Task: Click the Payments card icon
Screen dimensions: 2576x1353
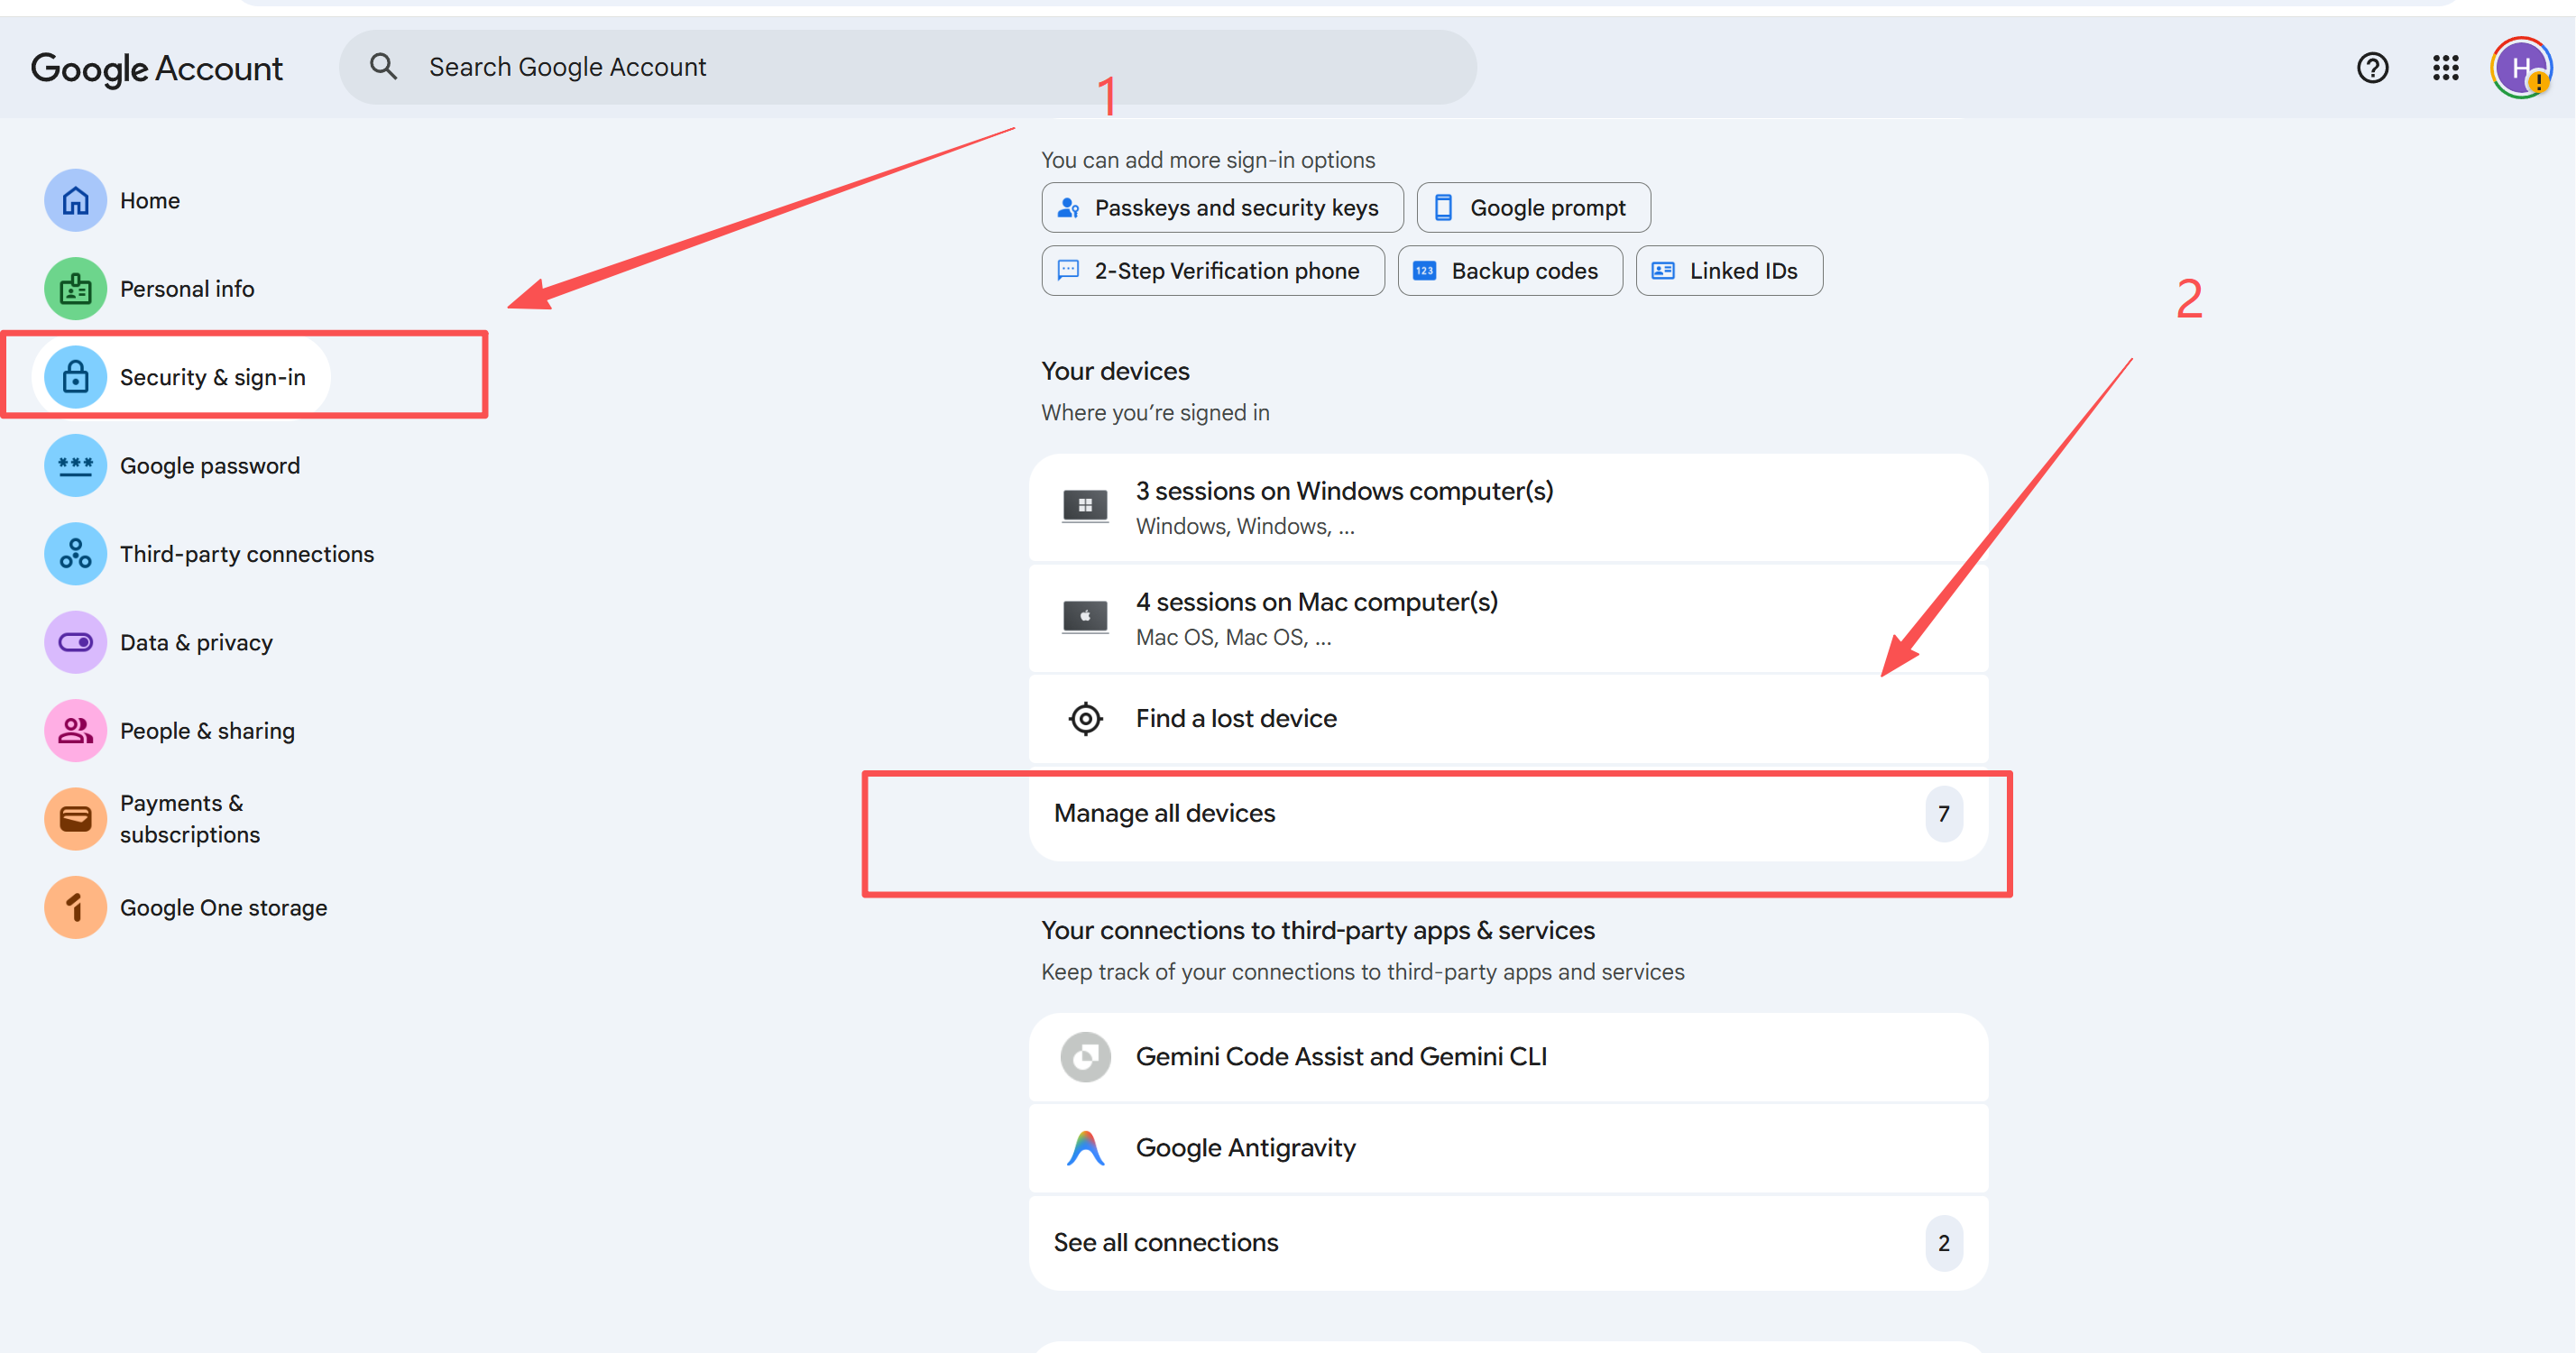Action: click(x=75, y=819)
